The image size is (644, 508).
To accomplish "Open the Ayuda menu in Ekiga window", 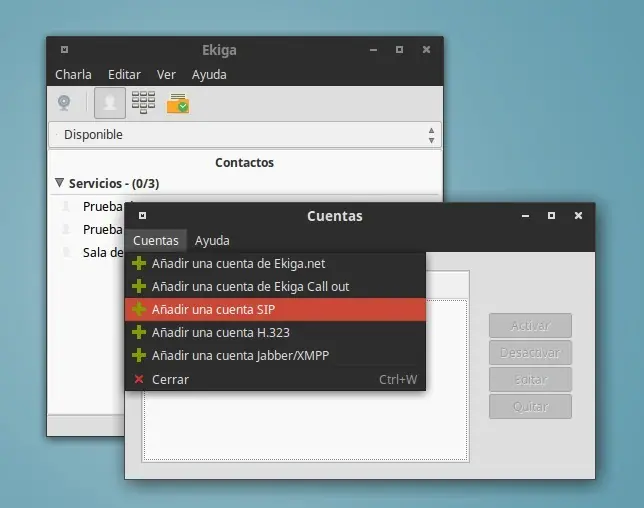I will coord(209,74).
